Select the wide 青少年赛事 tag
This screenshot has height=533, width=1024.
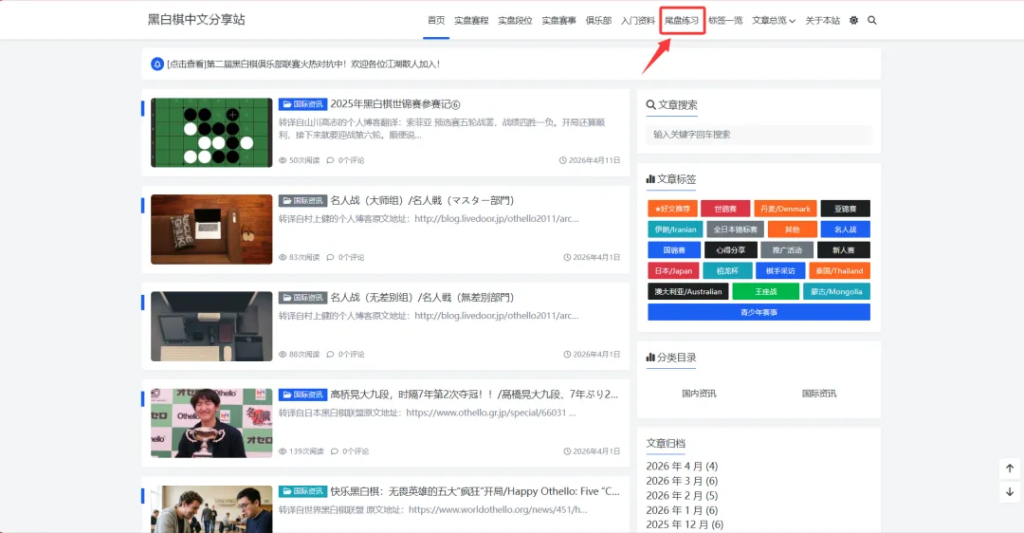tap(759, 312)
